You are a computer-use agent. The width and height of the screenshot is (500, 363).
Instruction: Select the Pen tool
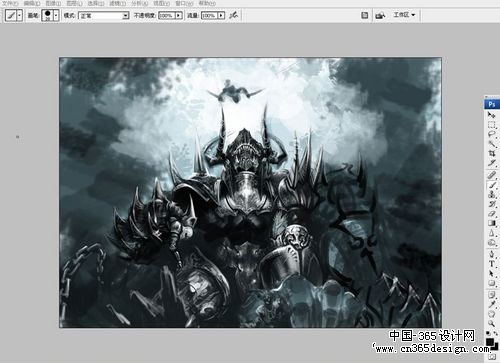[492, 254]
